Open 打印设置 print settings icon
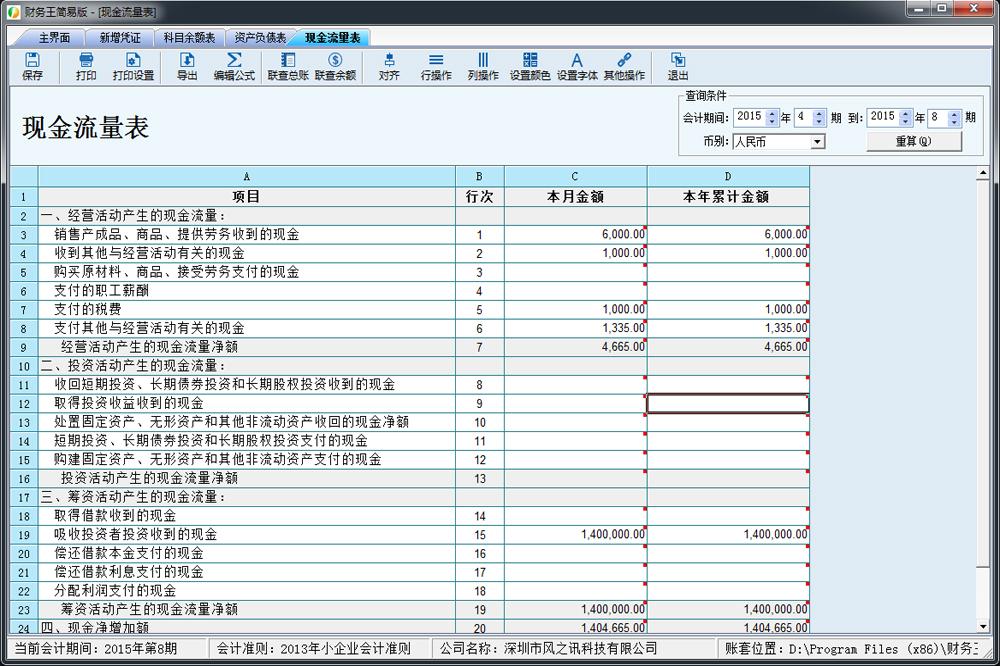This screenshot has width=1000, height=666. pyautogui.click(x=133, y=66)
